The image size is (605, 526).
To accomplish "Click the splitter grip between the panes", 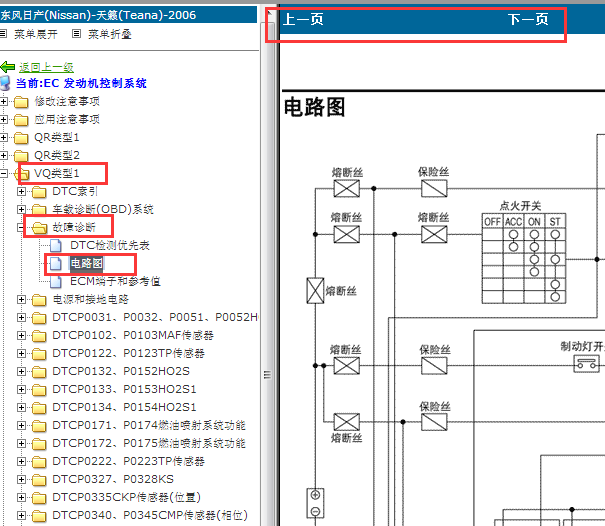I will coord(267,375).
